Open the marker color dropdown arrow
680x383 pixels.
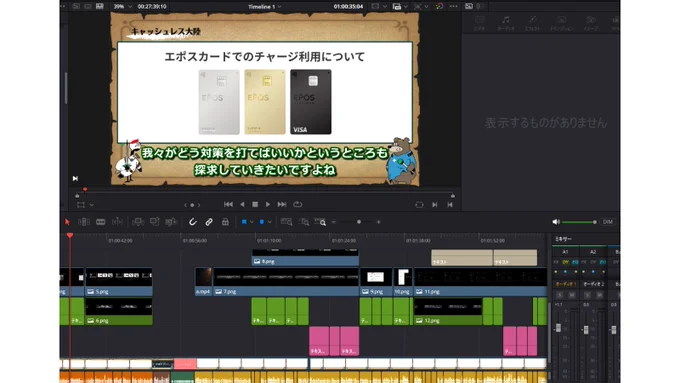point(269,222)
